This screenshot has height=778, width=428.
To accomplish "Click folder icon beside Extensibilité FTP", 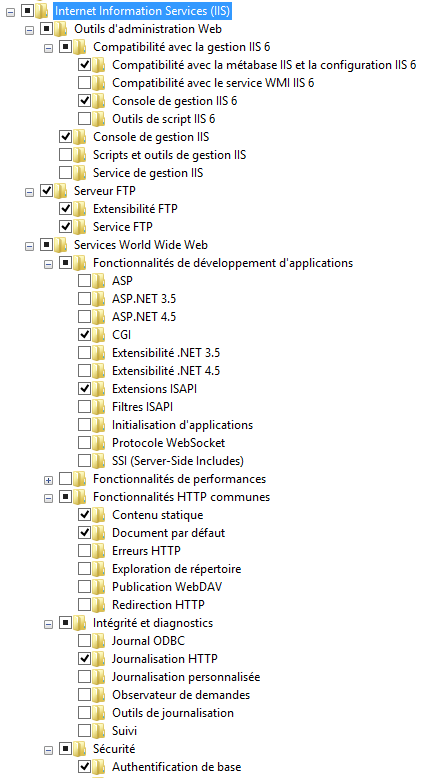I will point(80,209).
